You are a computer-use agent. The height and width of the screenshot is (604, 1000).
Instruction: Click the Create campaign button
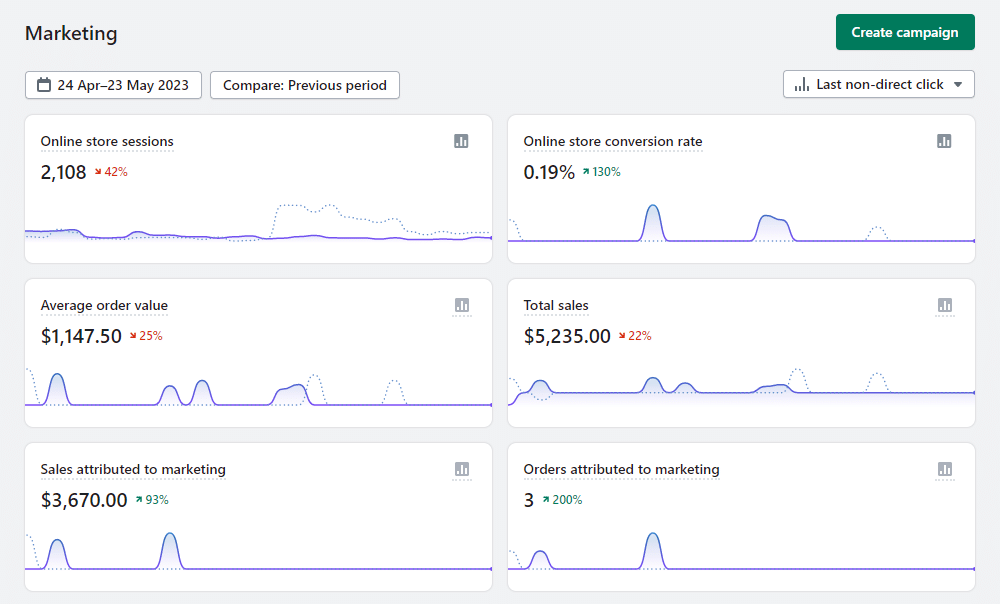click(904, 32)
